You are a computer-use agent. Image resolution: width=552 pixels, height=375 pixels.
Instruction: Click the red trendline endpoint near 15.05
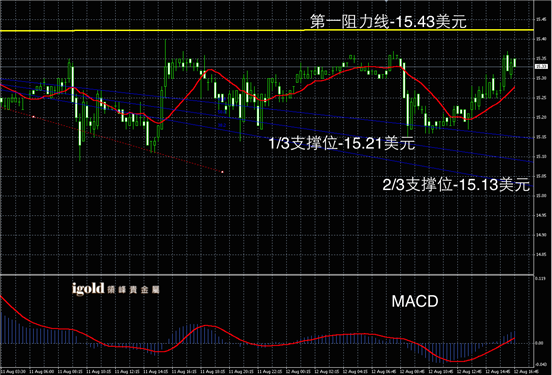click(x=222, y=172)
